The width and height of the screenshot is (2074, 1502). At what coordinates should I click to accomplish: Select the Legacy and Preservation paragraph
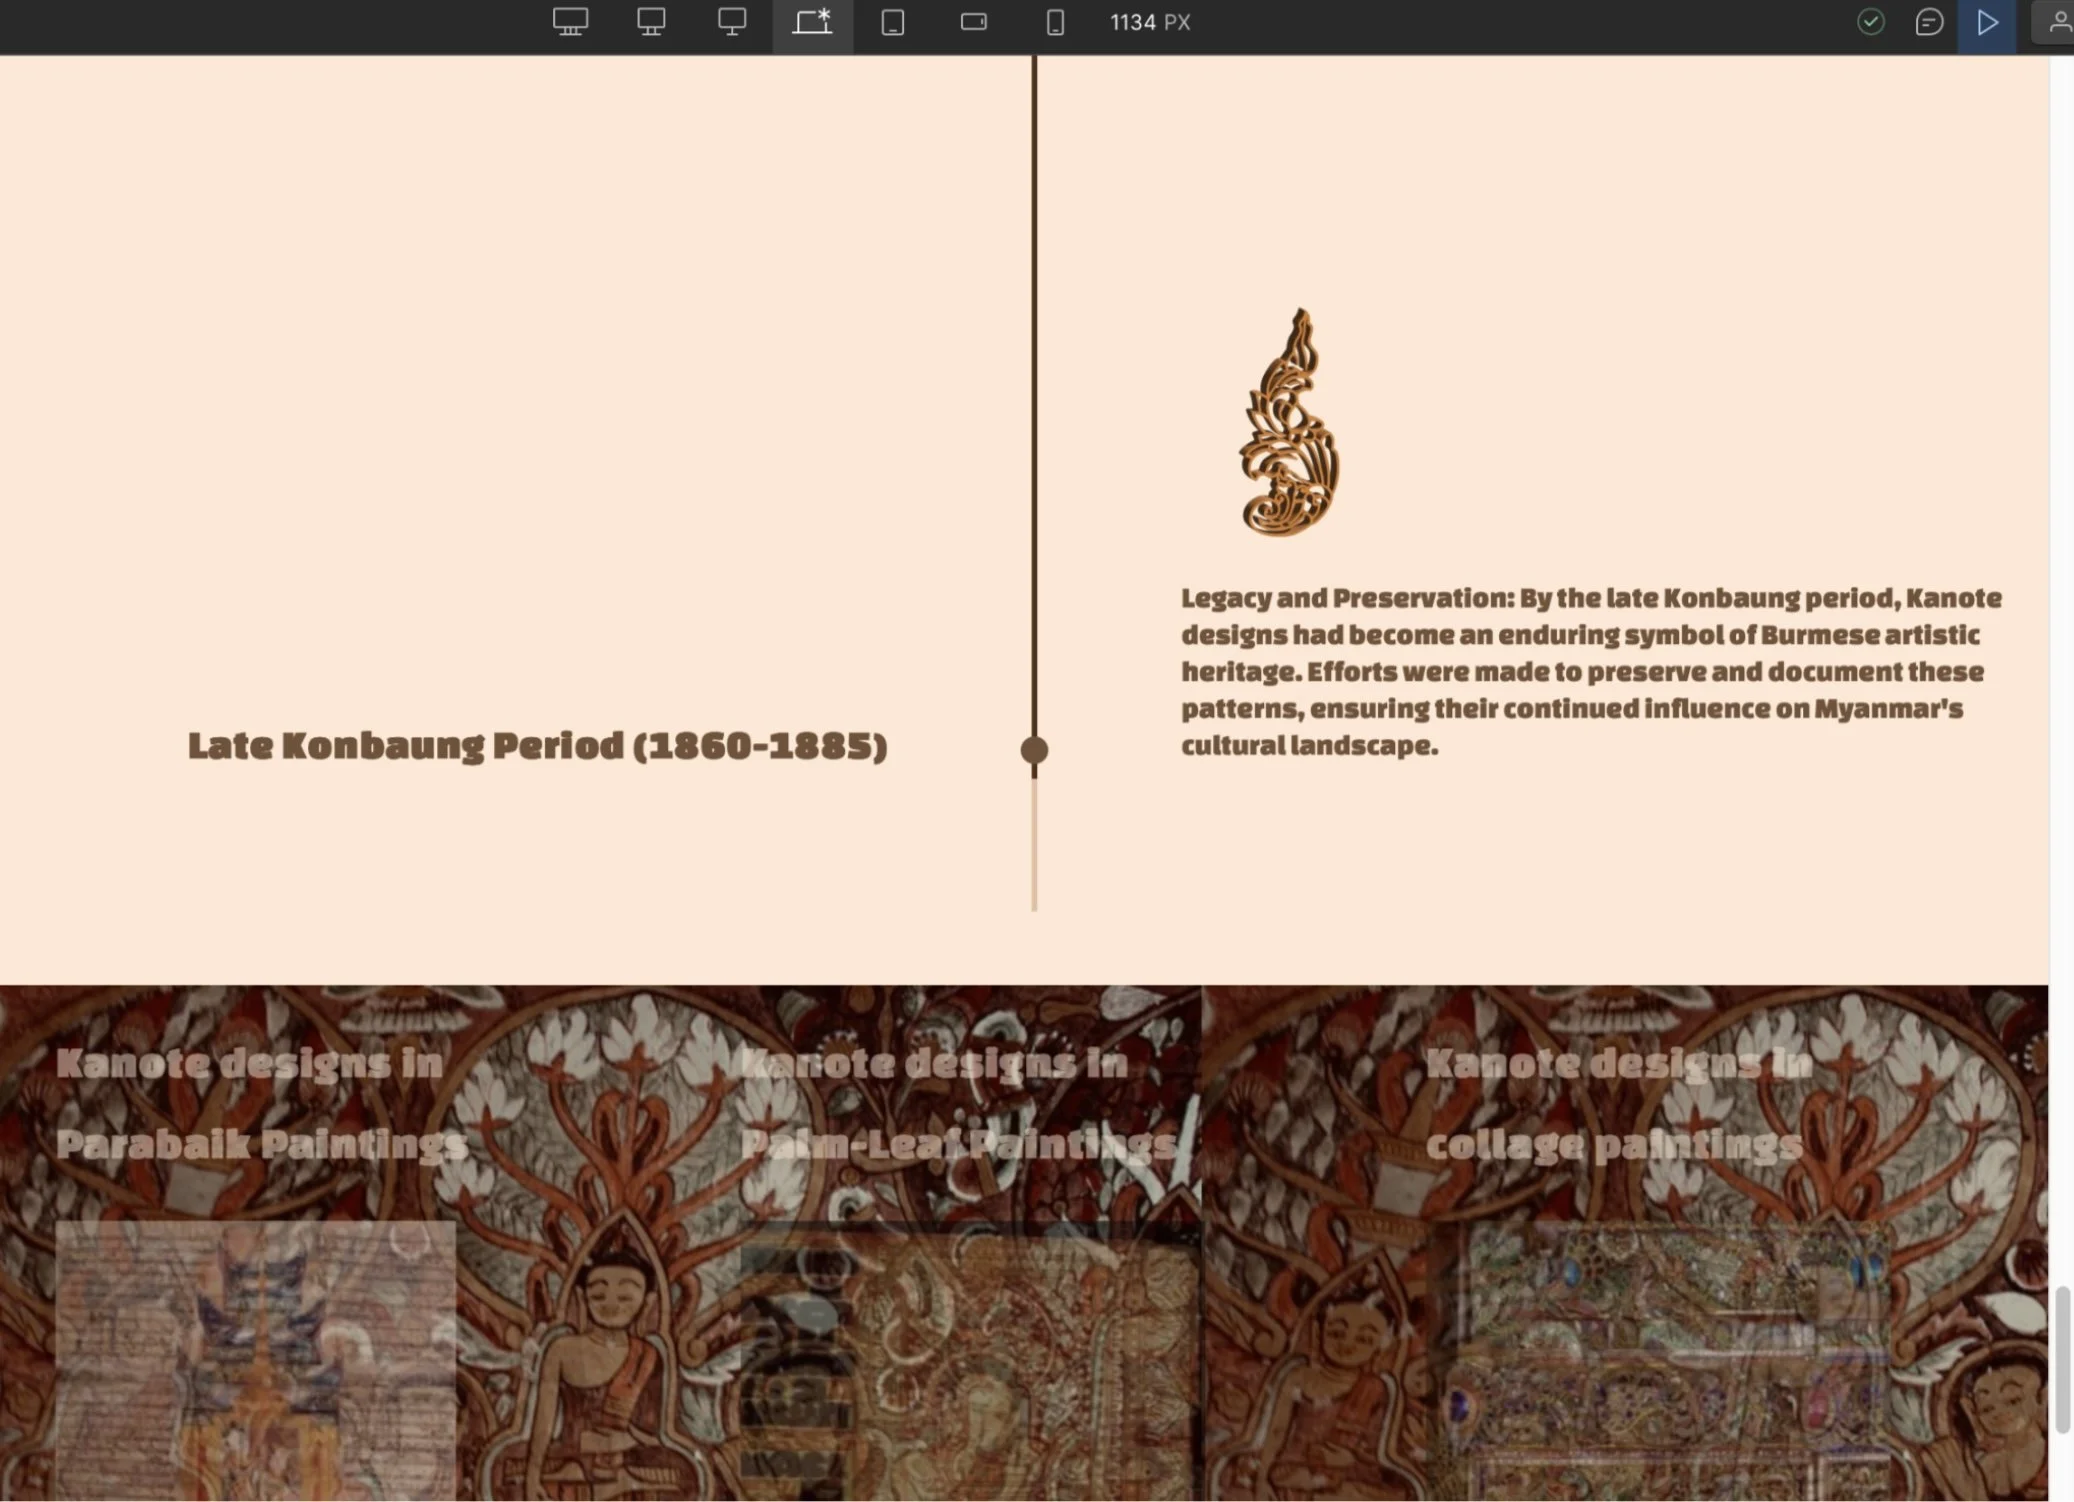pyautogui.click(x=1591, y=671)
